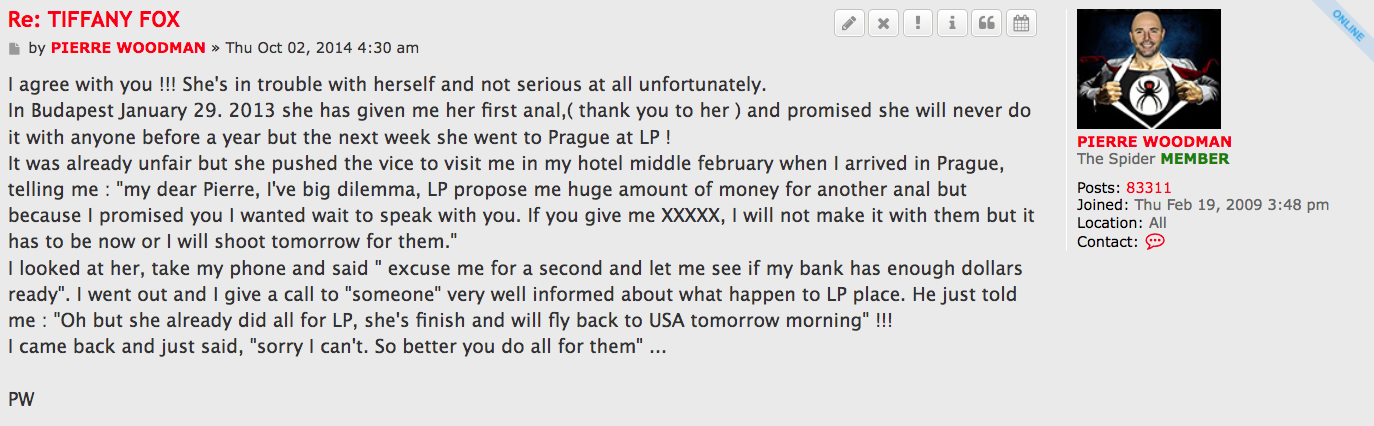Open post information via the 'i' icon
The width and height of the screenshot is (1374, 426).
952,24
